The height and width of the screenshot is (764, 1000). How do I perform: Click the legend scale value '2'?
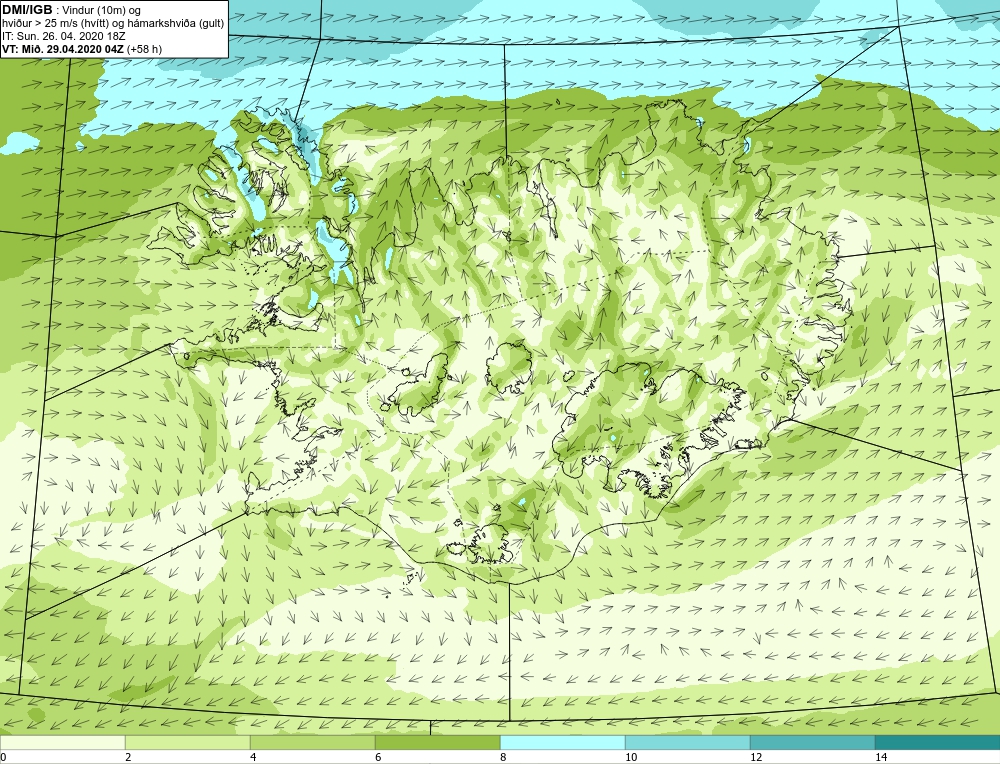pos(128,757)
